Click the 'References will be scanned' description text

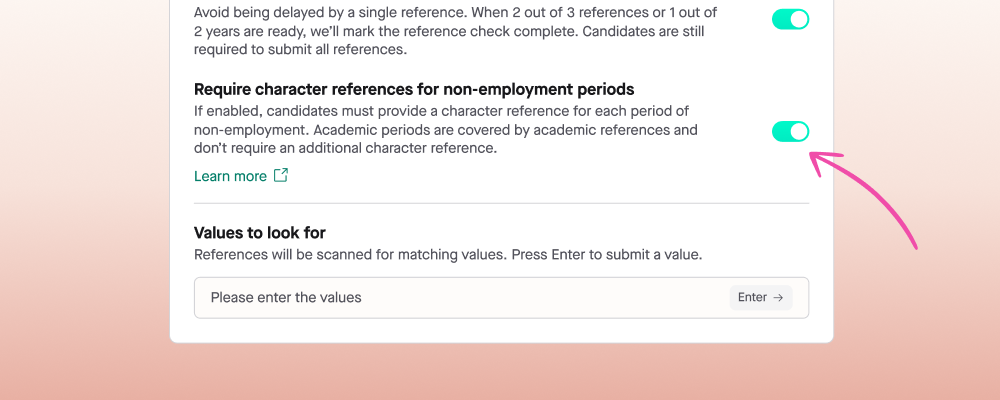click(448, 255)
